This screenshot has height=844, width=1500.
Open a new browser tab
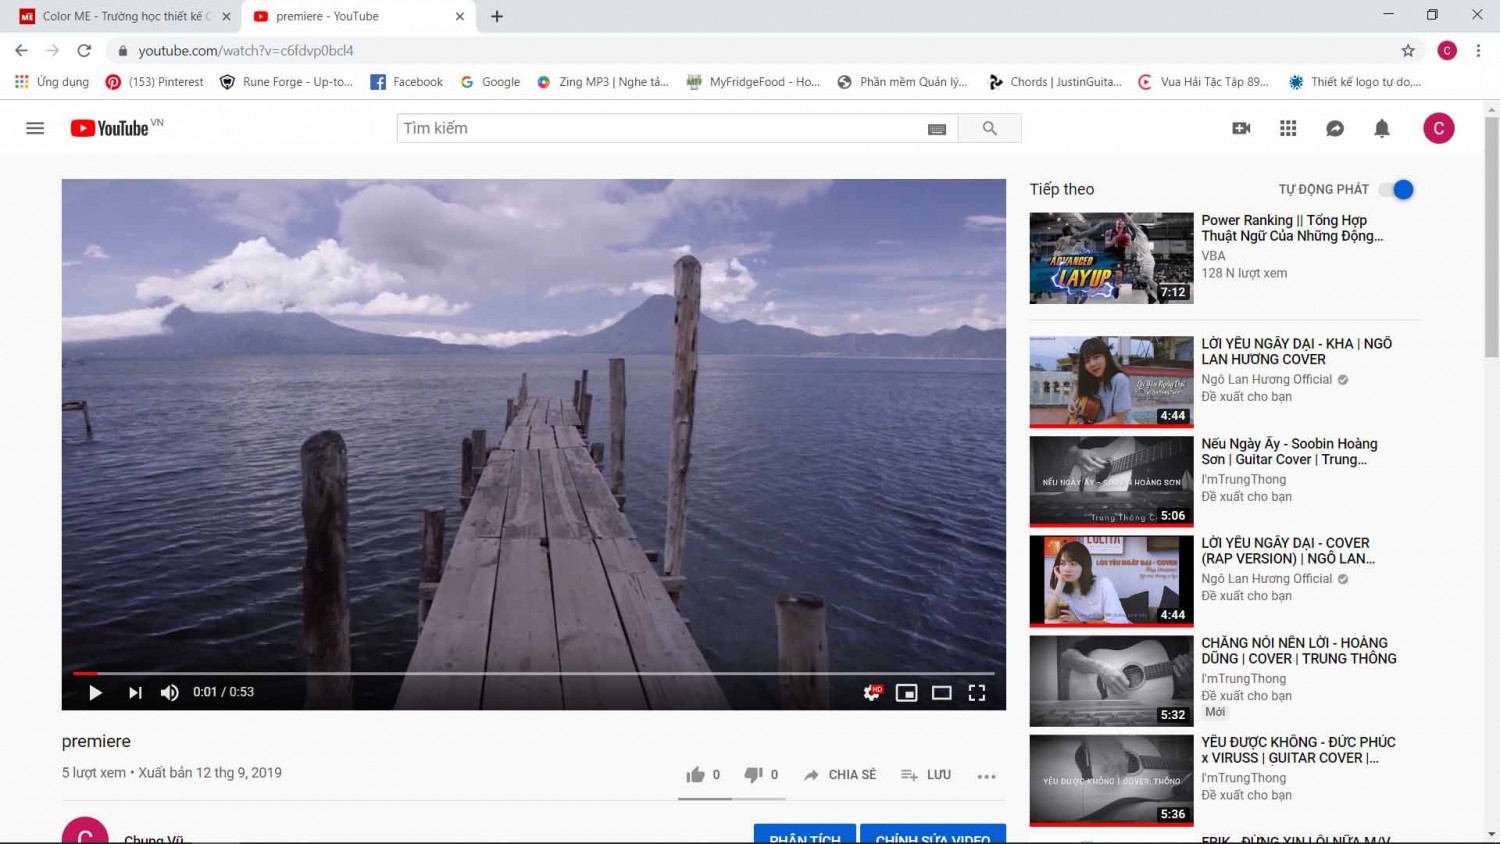click(497, 16)
